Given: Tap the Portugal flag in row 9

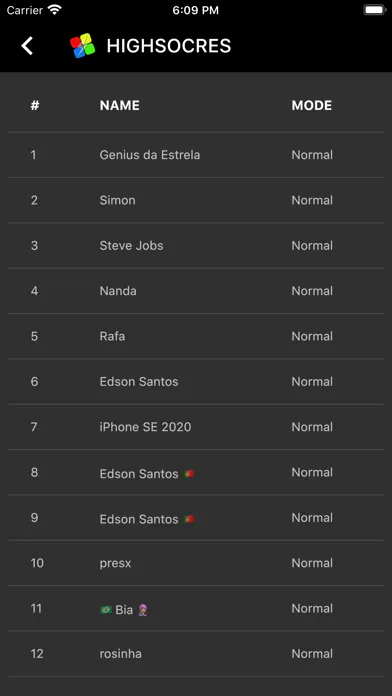Looking at the screenshot, I should 189,519.
